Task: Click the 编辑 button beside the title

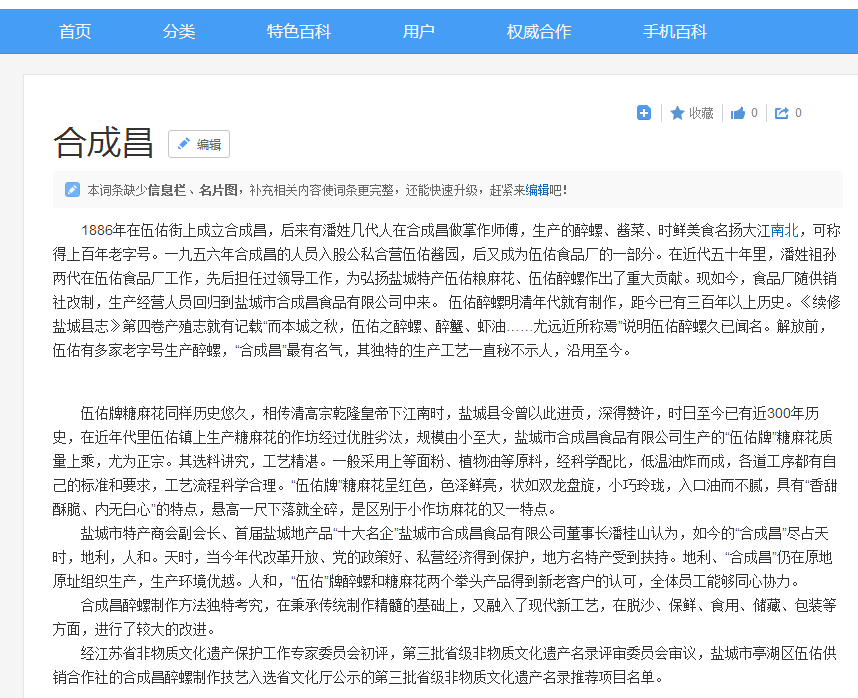Action: (199, 144)
